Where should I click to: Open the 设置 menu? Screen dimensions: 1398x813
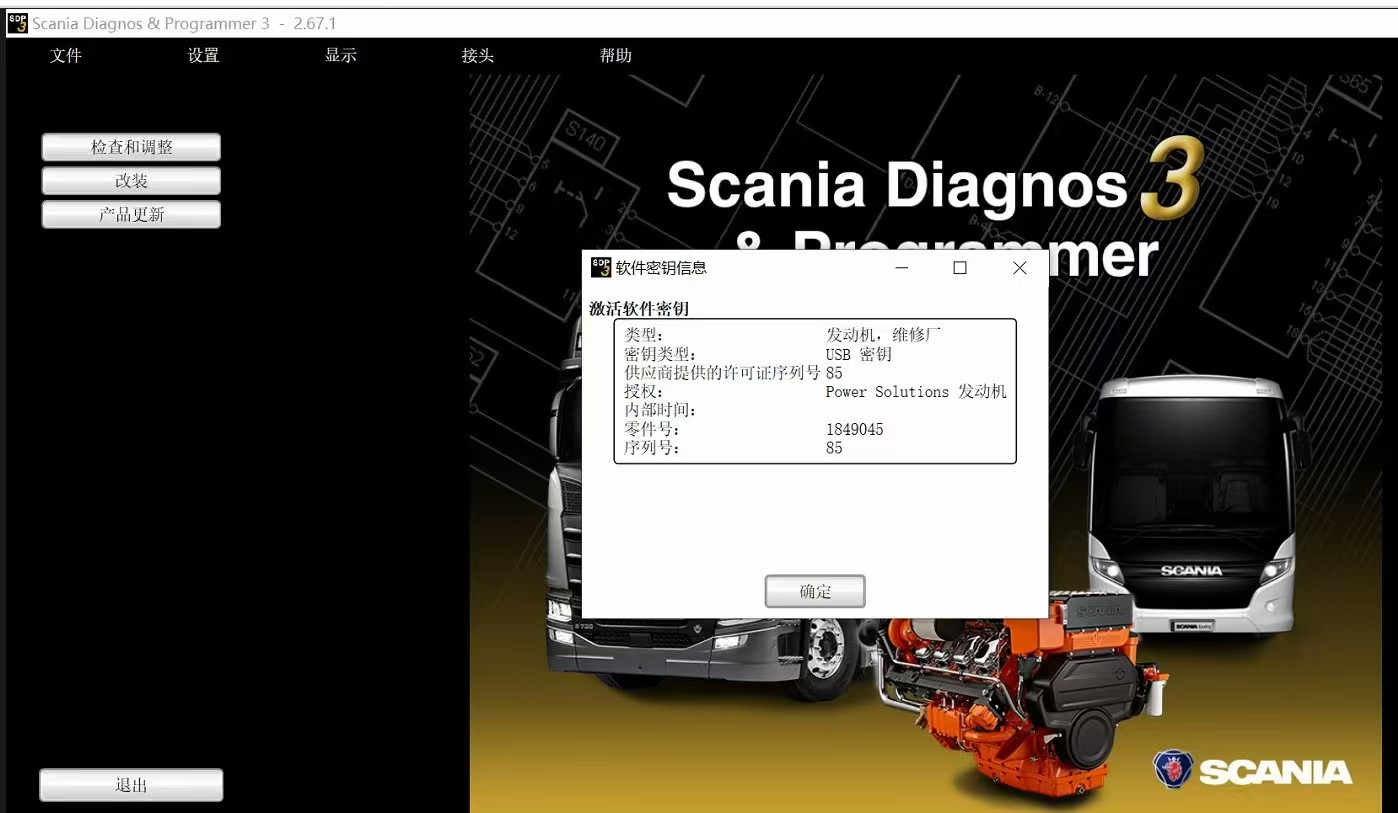[x=203, y=56]
